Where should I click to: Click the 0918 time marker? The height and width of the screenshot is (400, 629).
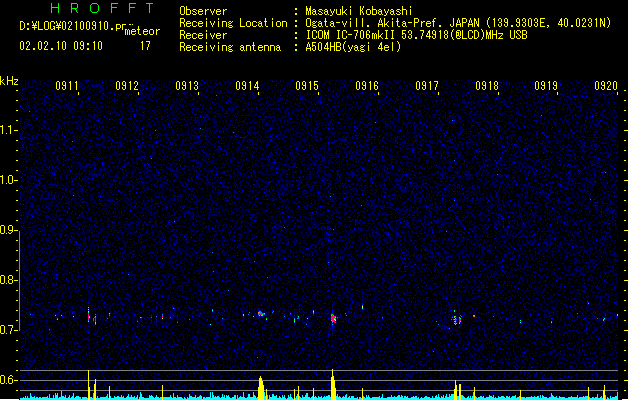pos(487,86)
